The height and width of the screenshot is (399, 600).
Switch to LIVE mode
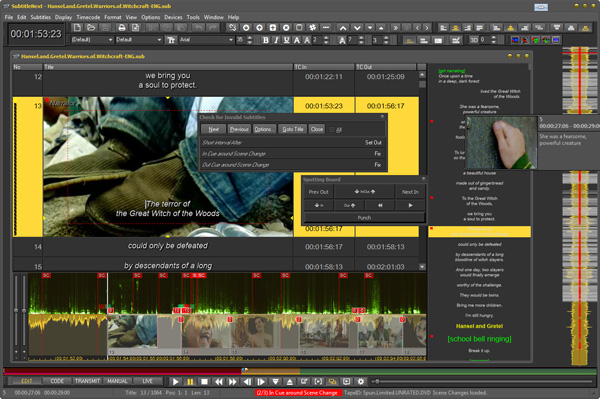point(147,381)
